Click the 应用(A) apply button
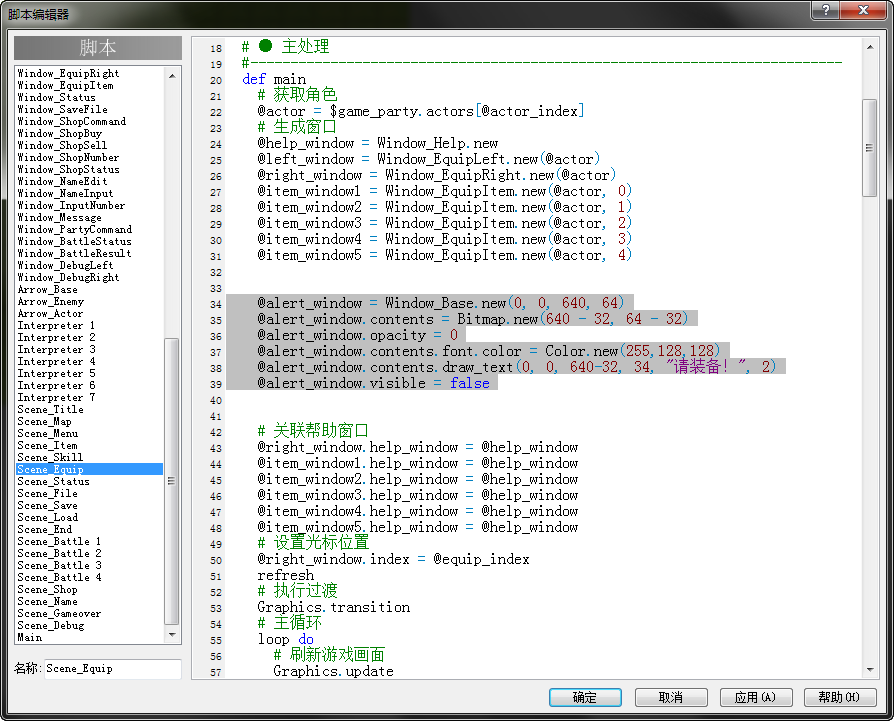This screenshot has height=721, width=894. [755, 697]
